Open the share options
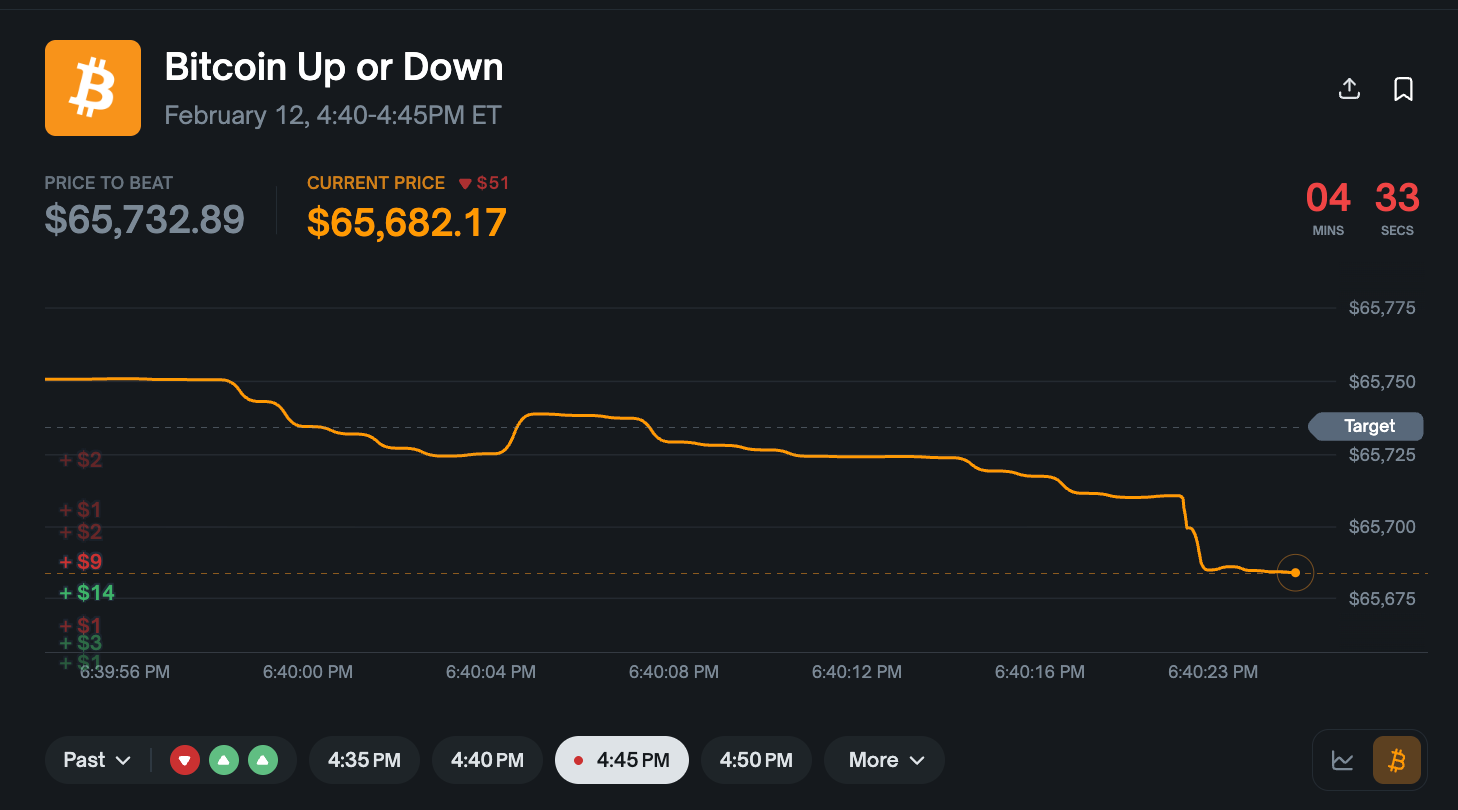The image size is (1458, 810). tap(1349, 89)
